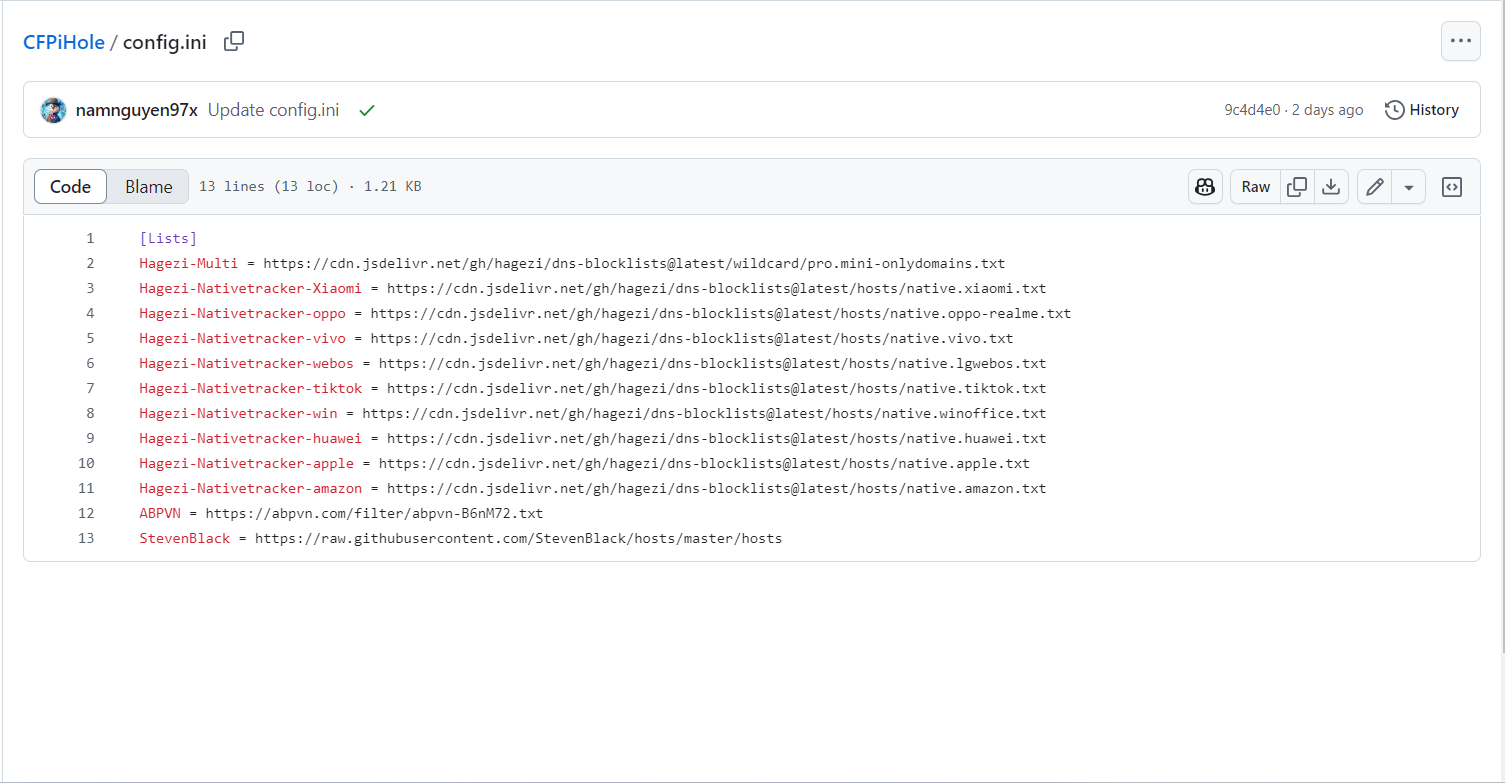Open namnguyen97x avatar image

(x=53, y=110)
